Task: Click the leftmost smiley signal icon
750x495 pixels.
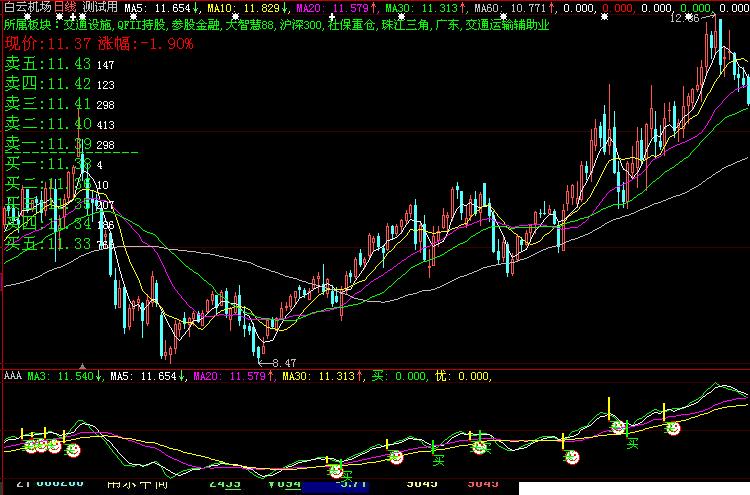Action: [x=31, y=445]
